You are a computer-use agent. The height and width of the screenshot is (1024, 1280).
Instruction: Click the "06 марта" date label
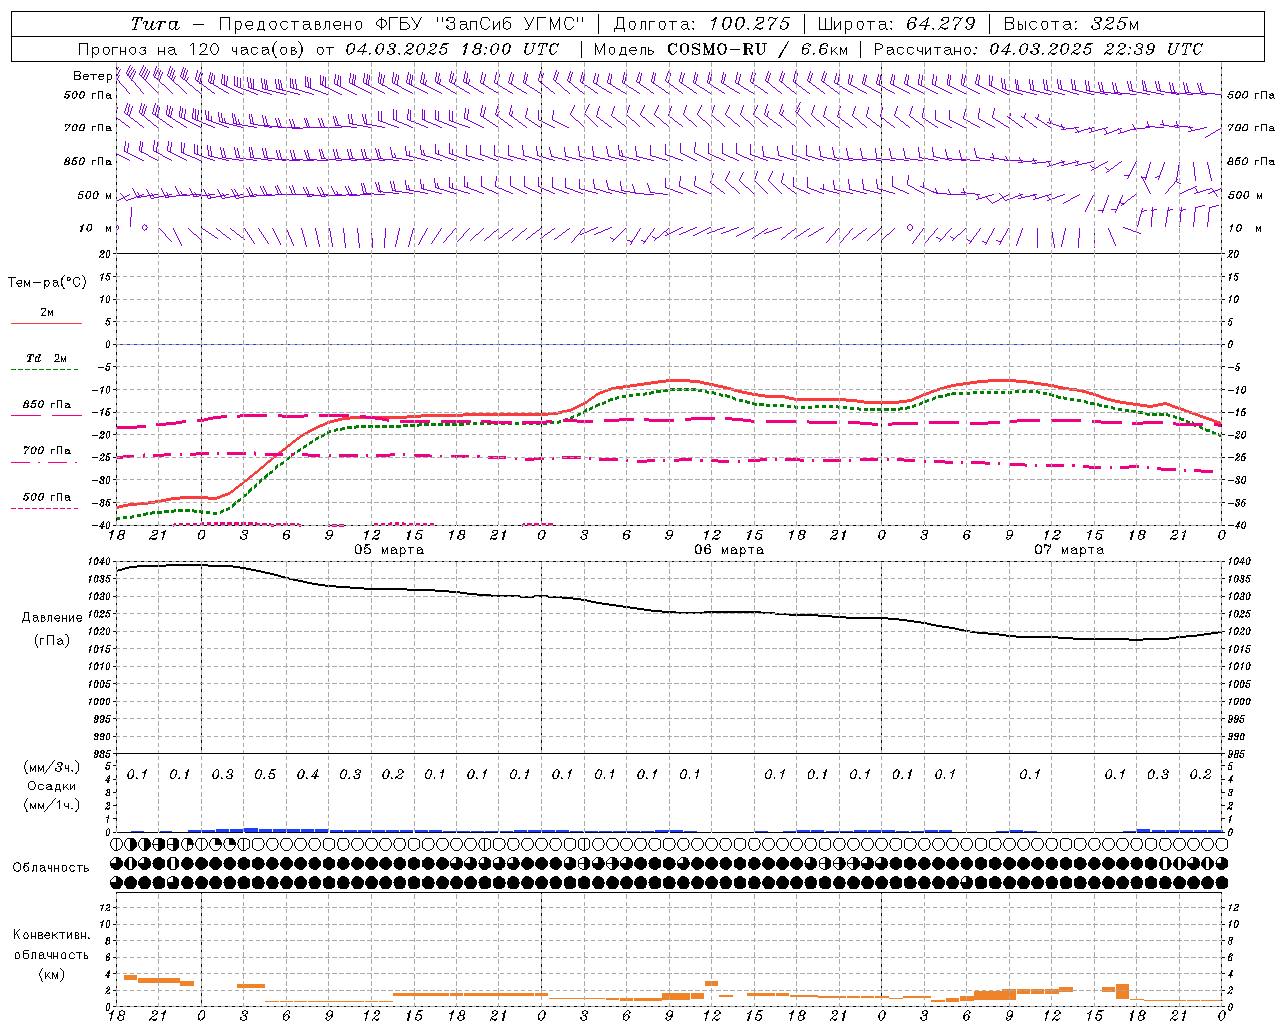729,550
